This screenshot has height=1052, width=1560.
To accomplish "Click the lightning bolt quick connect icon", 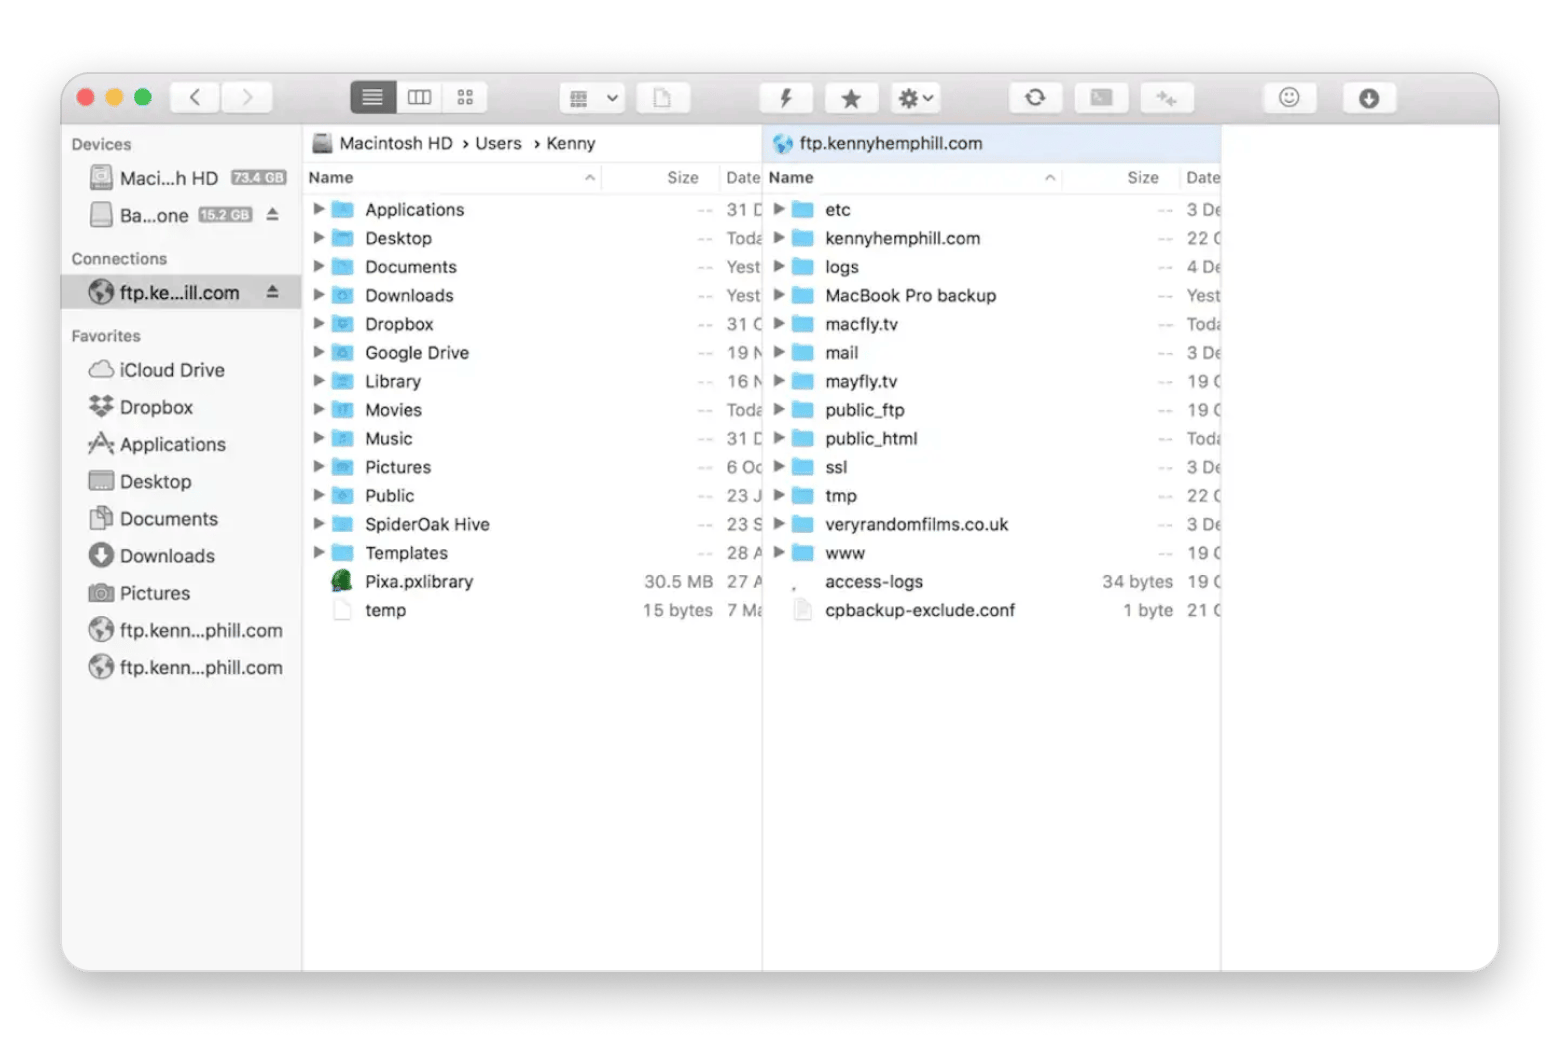I will tap(785, 98).
